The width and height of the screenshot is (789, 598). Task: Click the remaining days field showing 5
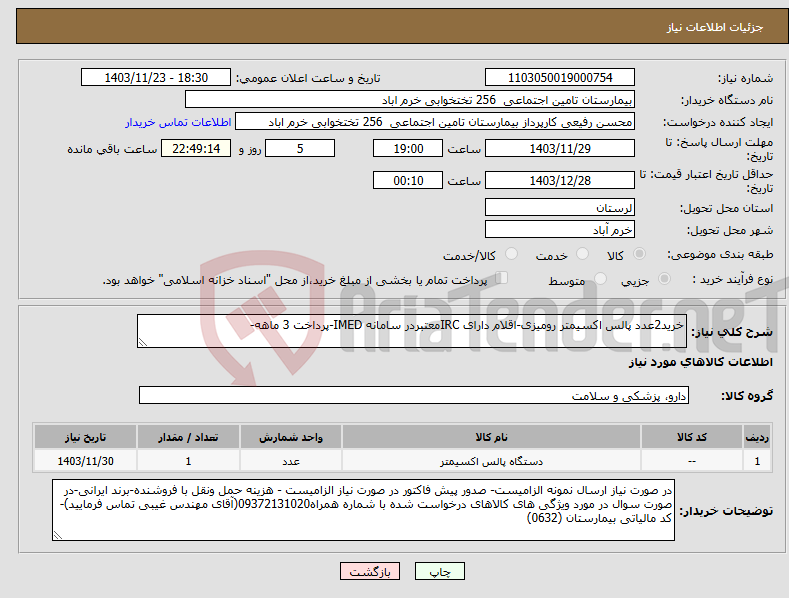tap(300, 148)
